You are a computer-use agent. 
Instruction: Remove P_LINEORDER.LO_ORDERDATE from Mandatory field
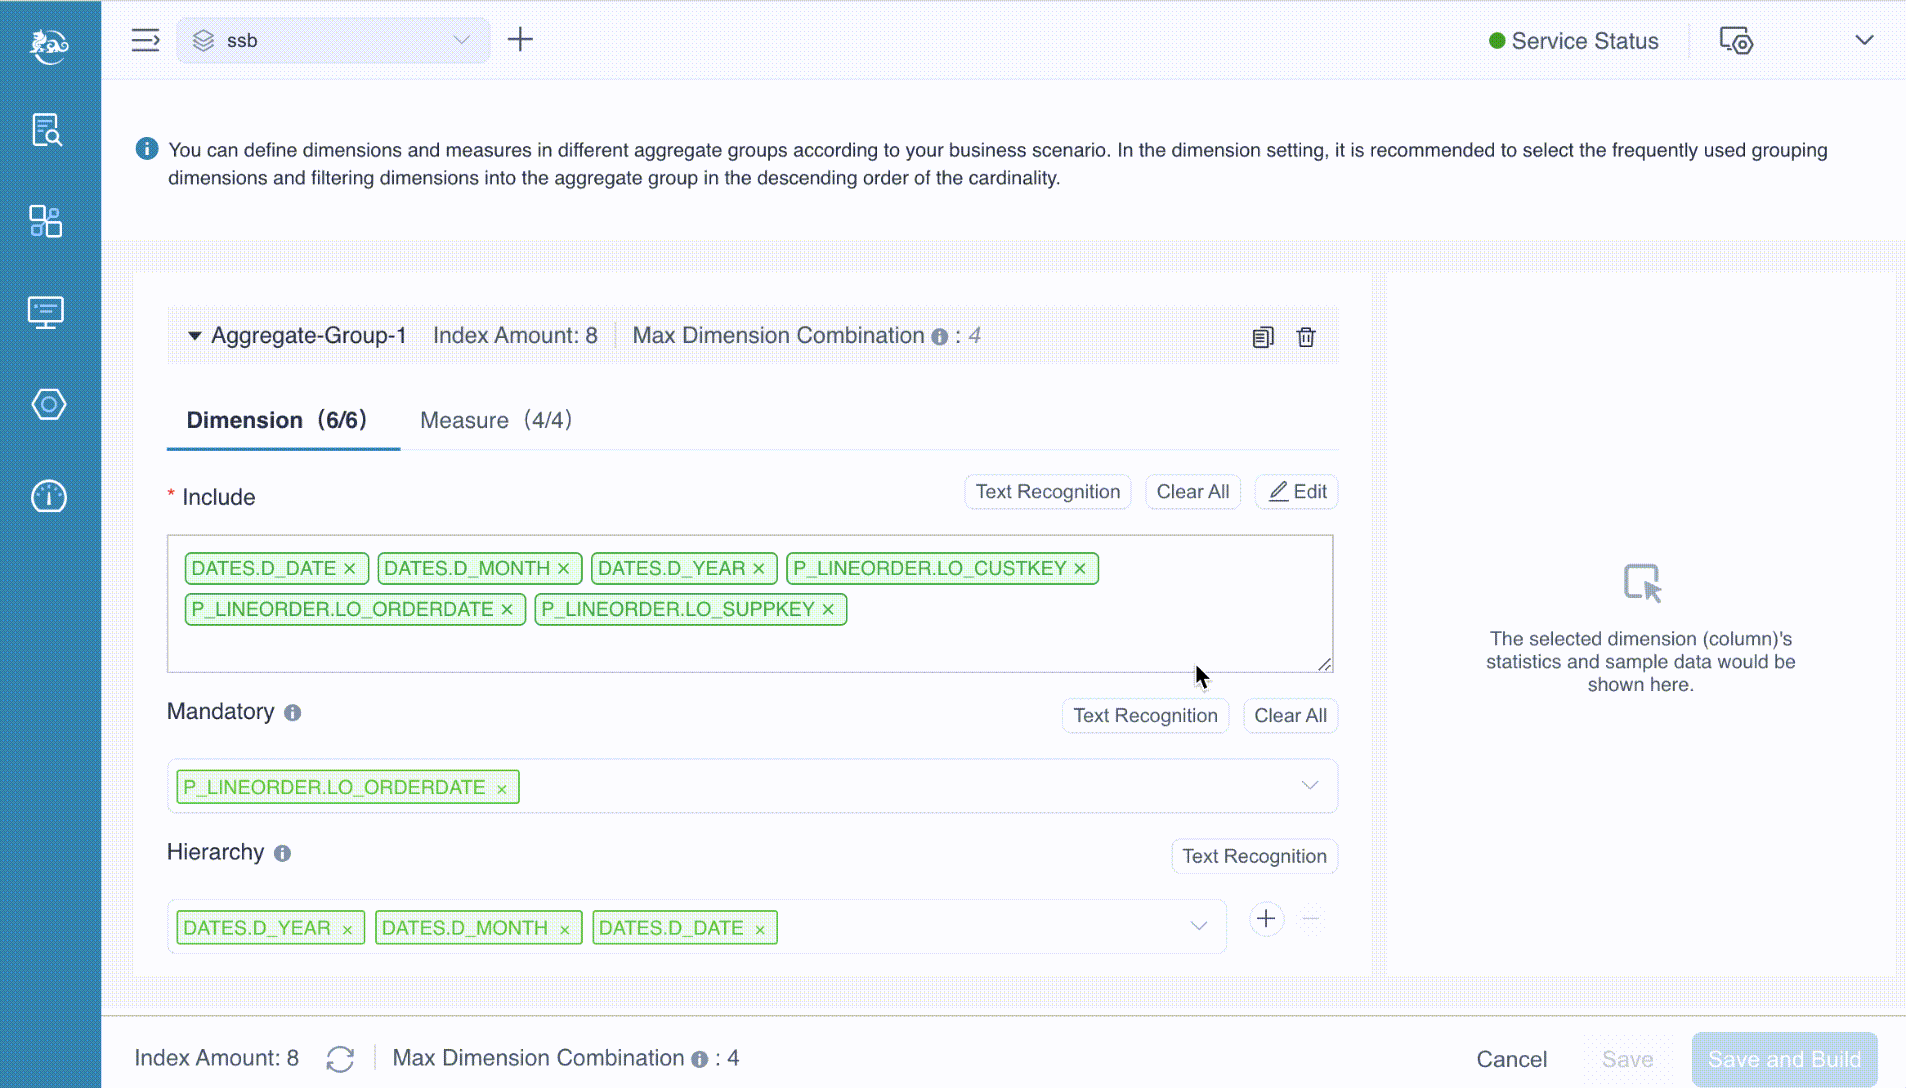[502, 789]
